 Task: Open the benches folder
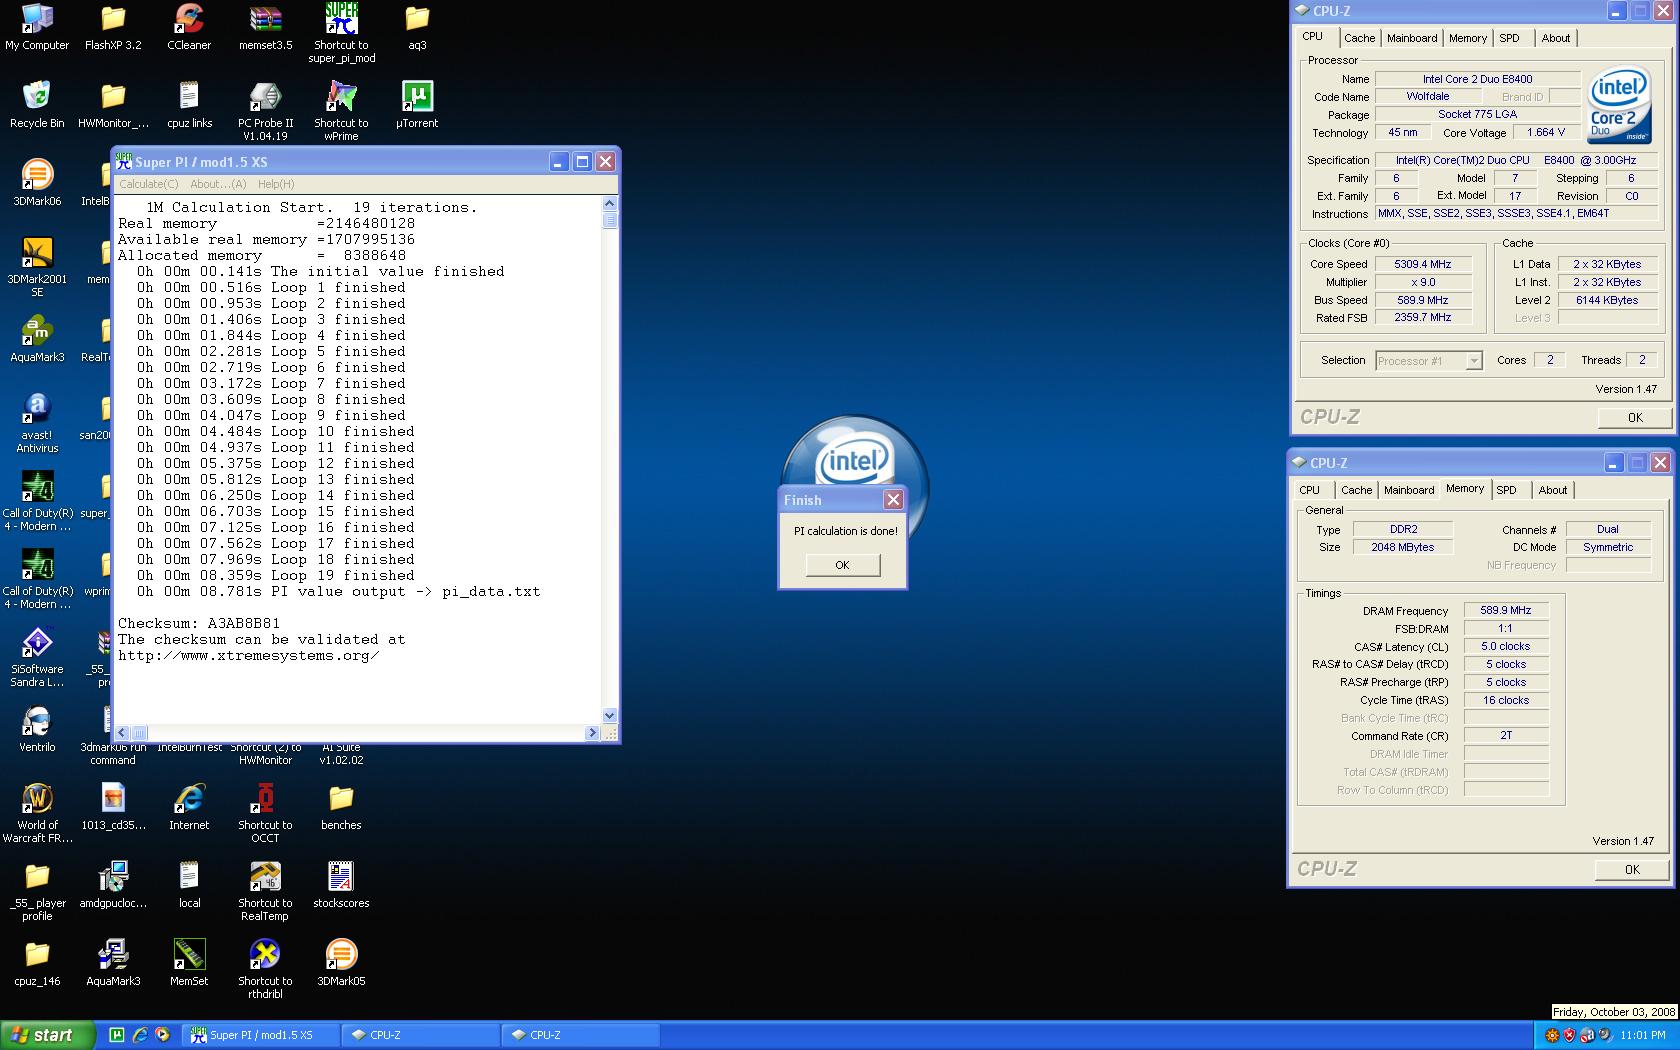pos(341,807)
